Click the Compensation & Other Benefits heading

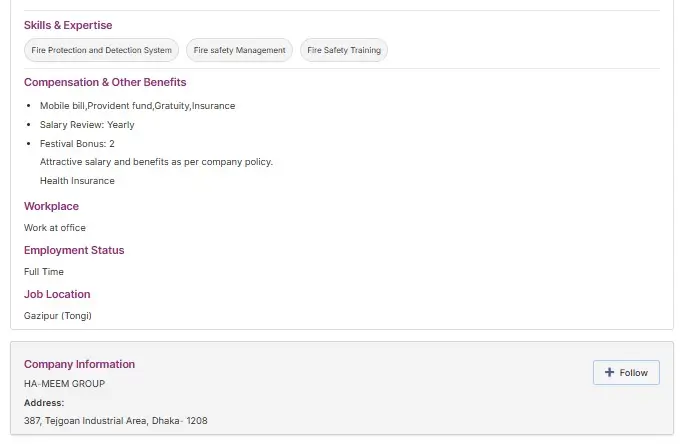coord(105,82)
